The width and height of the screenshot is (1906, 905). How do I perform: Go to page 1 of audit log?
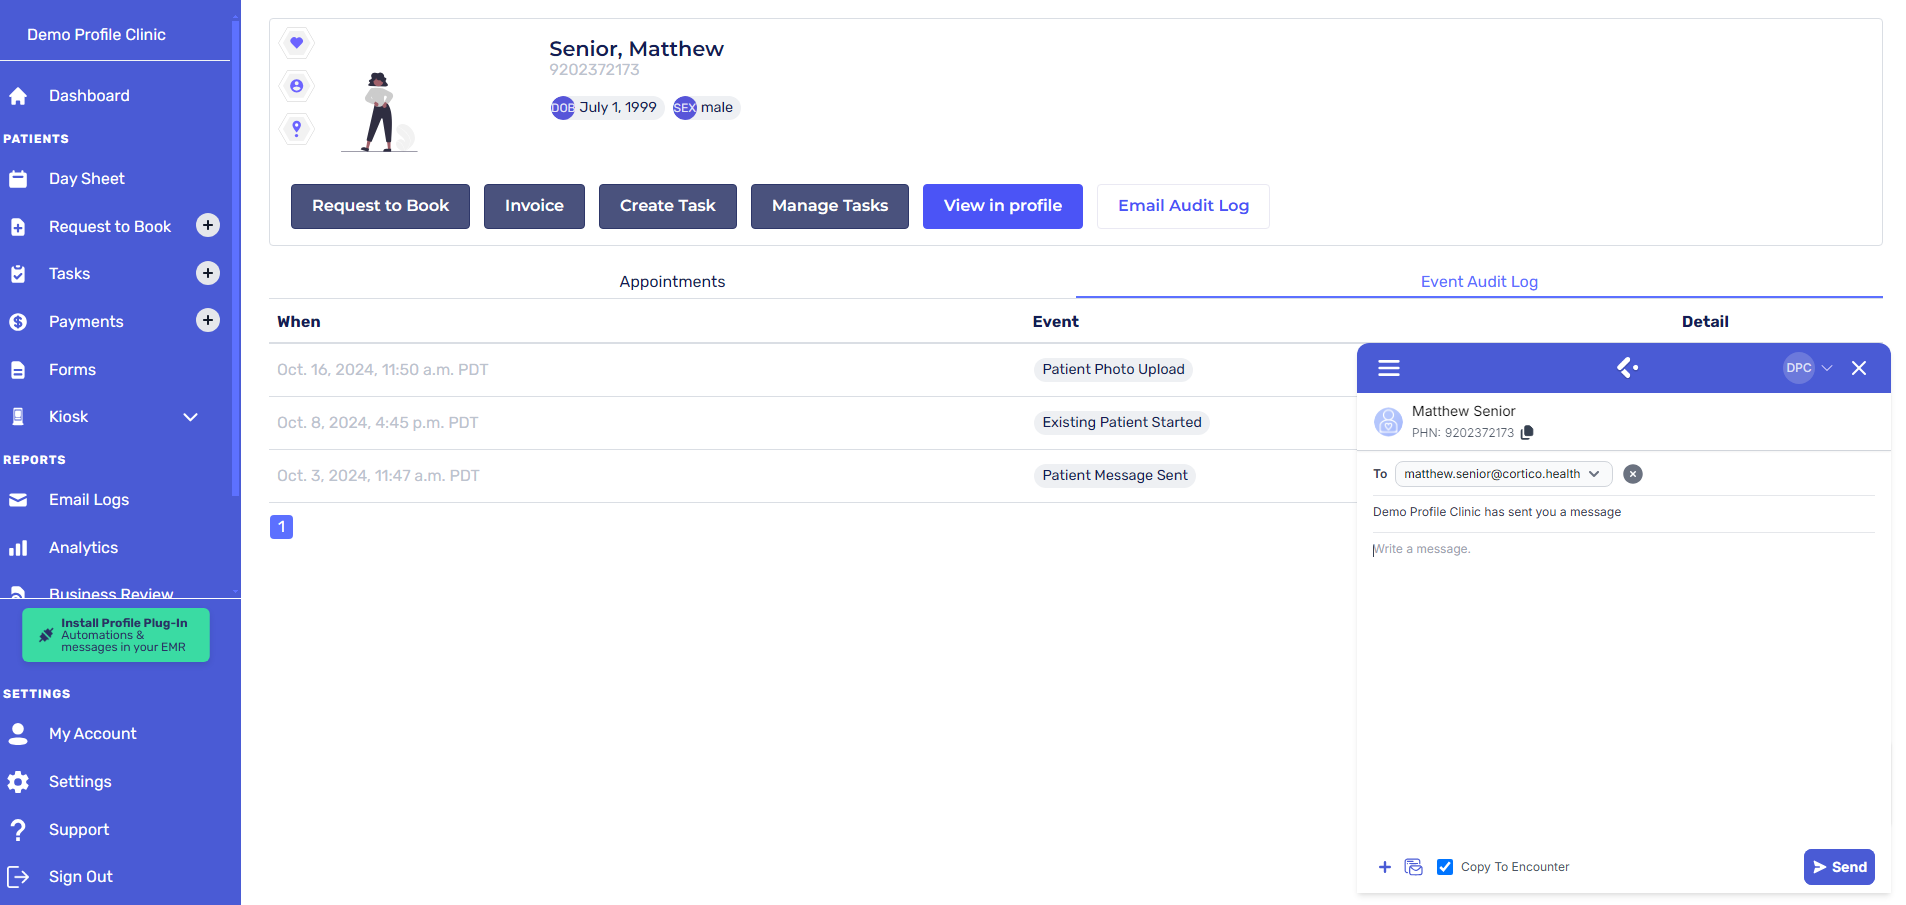pyautogui.click(x=281, y=527)
